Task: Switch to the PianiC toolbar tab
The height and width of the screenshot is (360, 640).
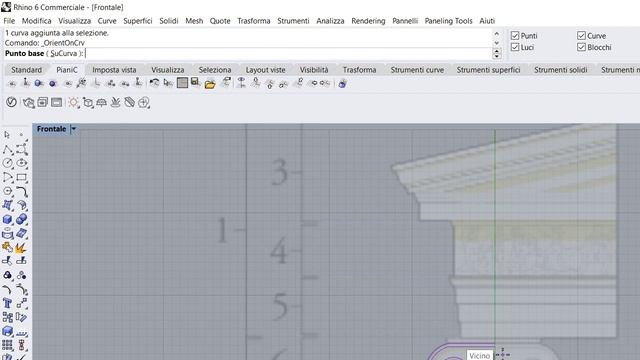Action: 67,70
